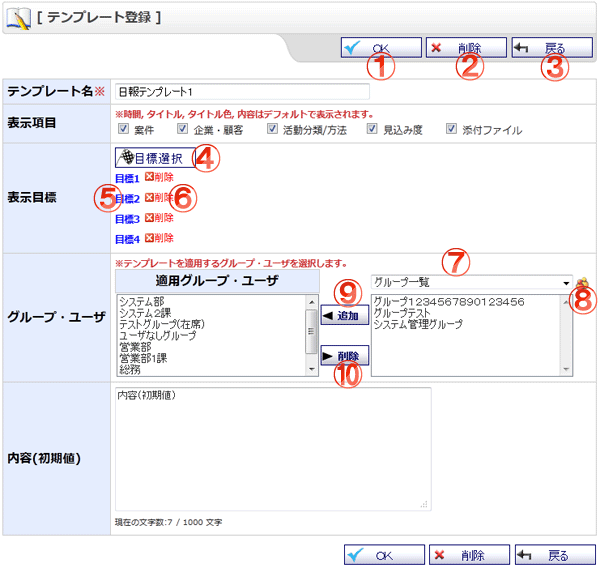Image resolution: width=600 pixels, height=568 pixels.
Task: Click the 内容(初期値) text area
Action: (x=273, y=449)
